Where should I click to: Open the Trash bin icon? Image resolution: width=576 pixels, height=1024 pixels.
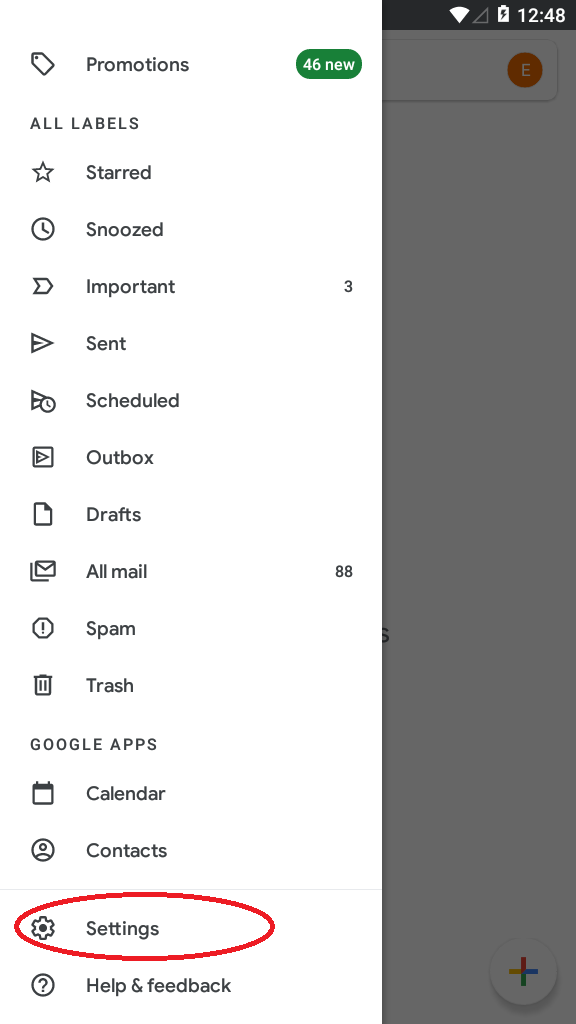click(43, 685)
